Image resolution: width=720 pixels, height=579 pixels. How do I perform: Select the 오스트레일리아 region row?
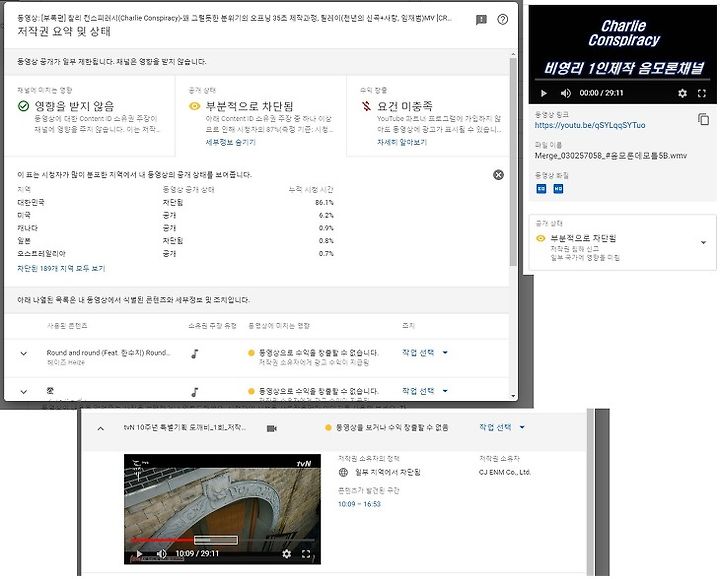click(x=175, y=253)
